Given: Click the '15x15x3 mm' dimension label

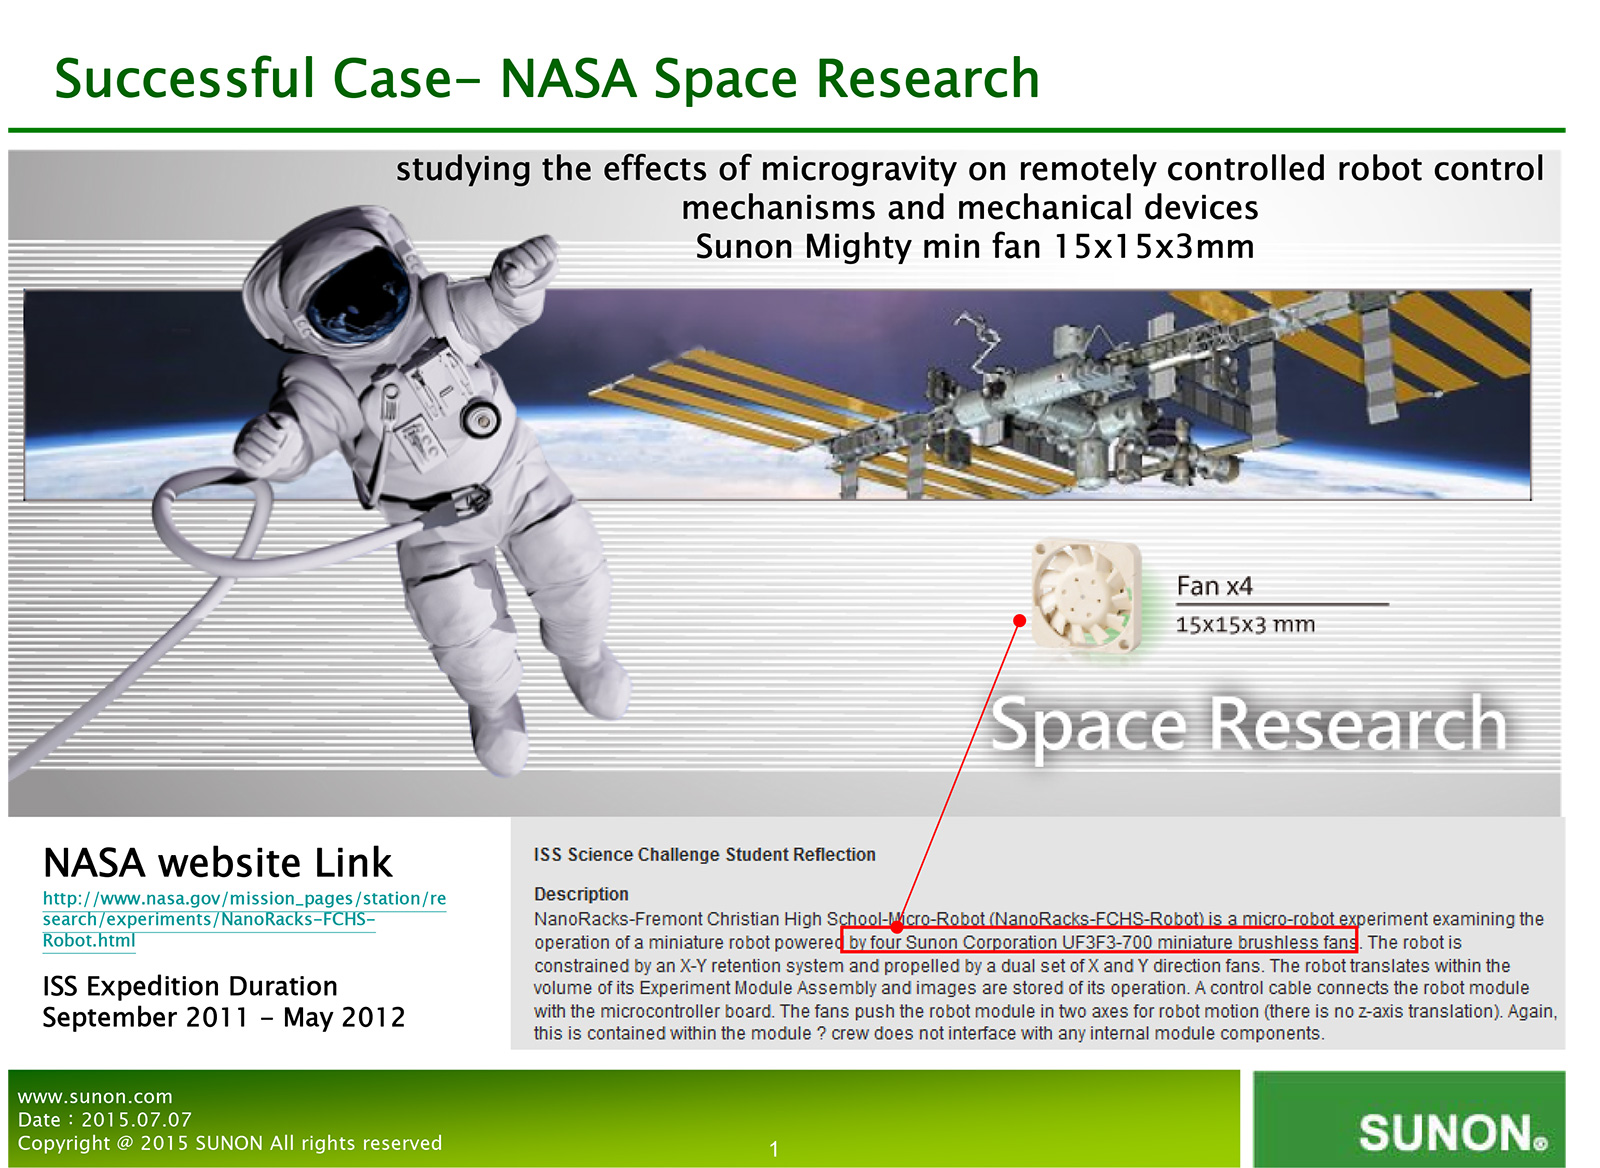Looking at the screenshot, I should point(1245,625).
